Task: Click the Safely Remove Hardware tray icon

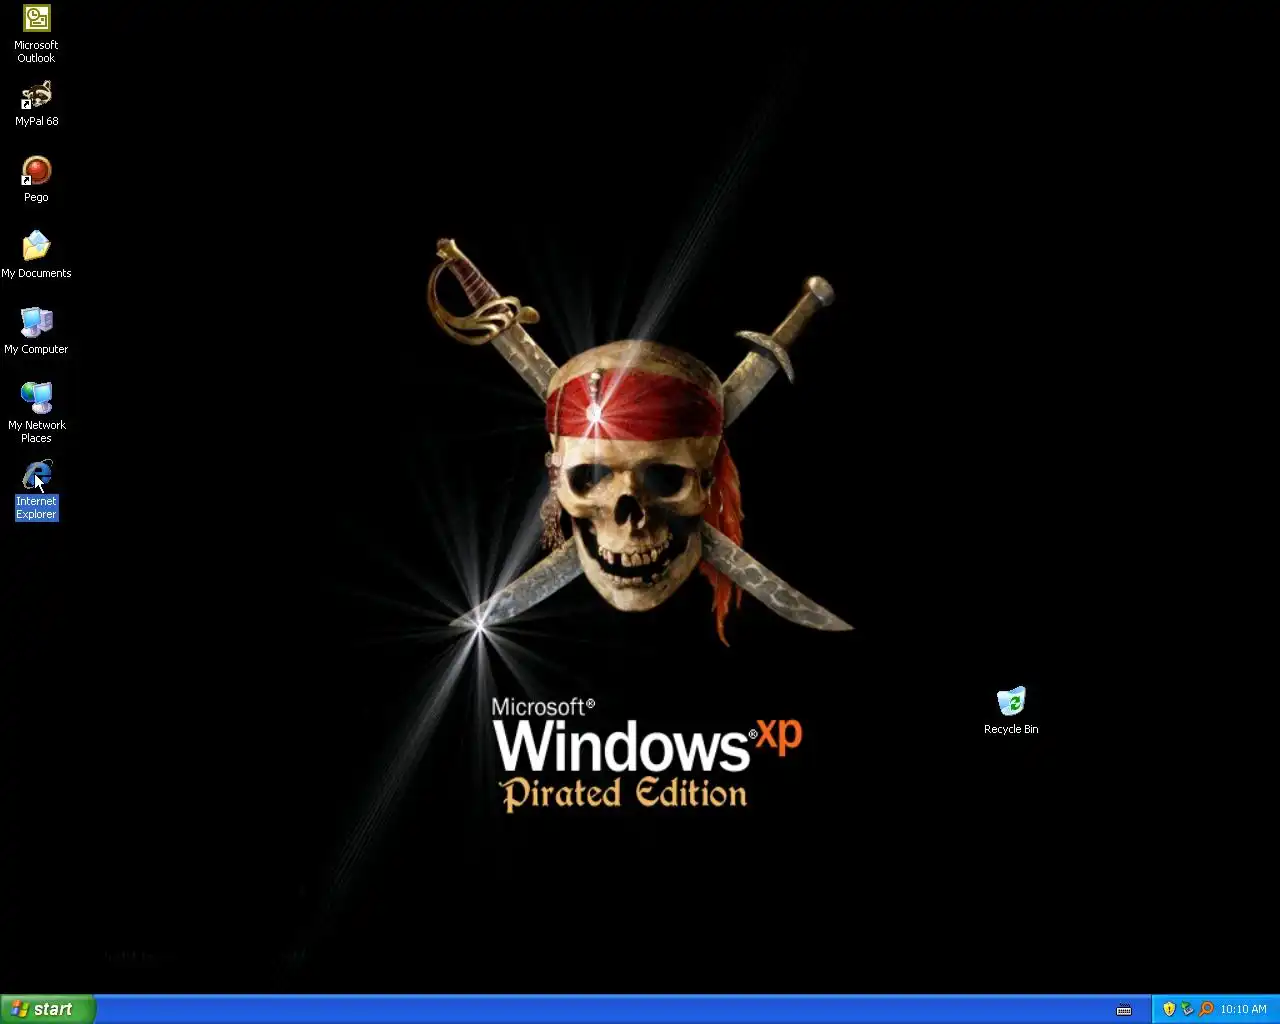Action: tap(1187, 1009)
